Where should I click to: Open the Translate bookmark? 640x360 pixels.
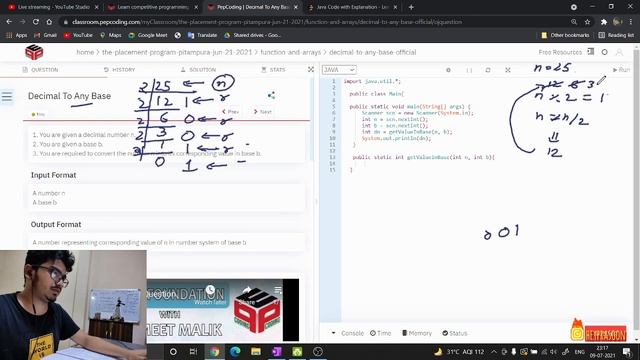[202, 35]
